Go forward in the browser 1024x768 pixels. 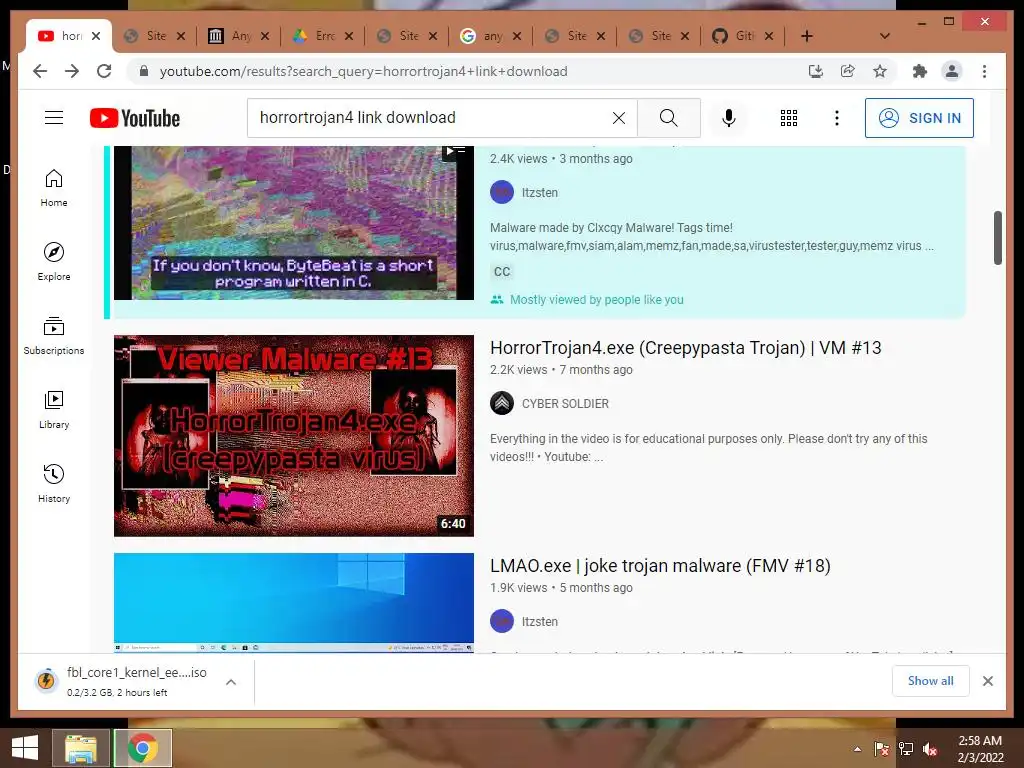pyautogui.click(x=72, y=71)
